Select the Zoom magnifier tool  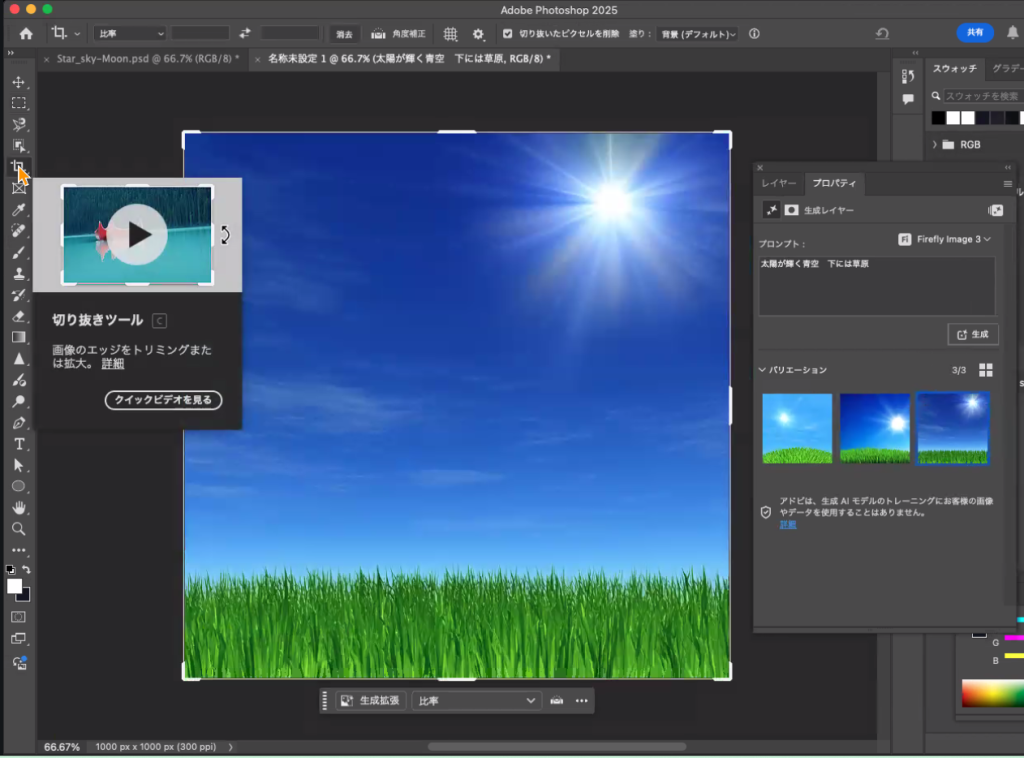tap(18, 528)
